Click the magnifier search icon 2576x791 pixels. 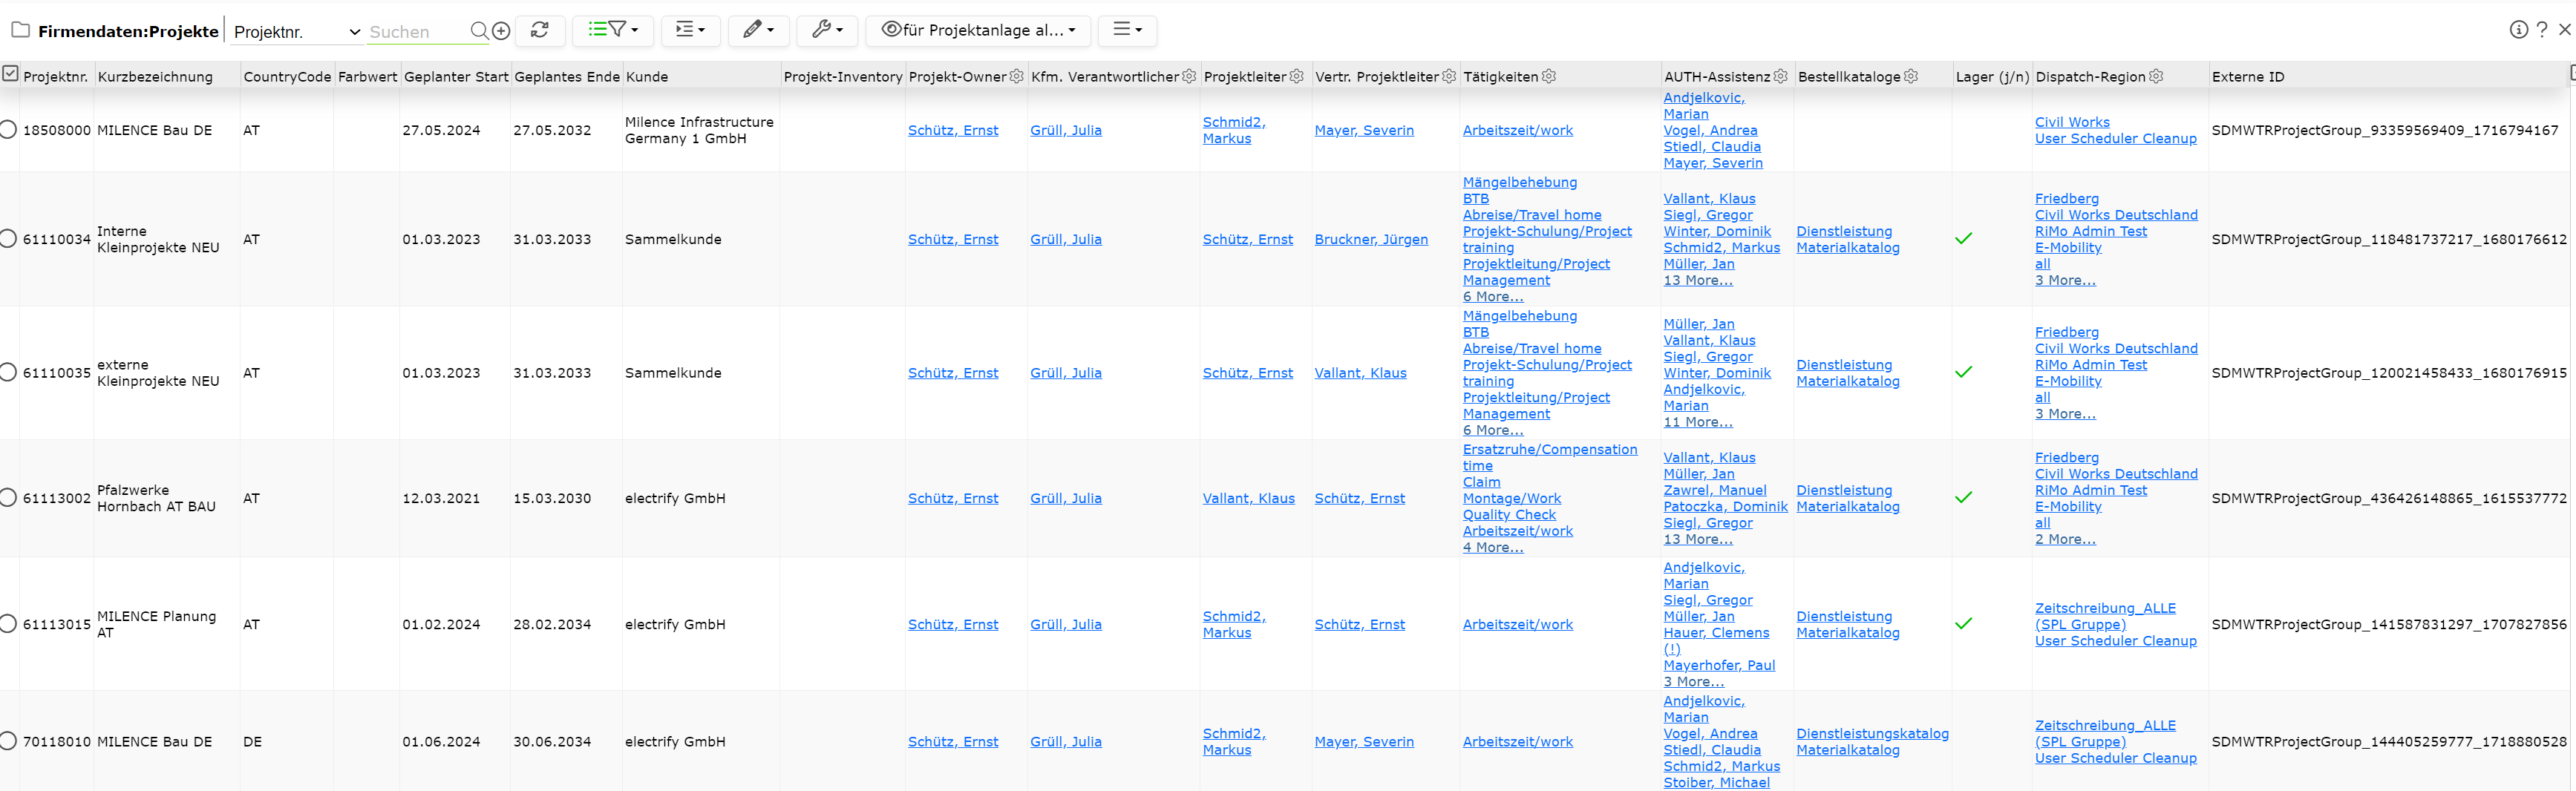[x=479, y=31]
